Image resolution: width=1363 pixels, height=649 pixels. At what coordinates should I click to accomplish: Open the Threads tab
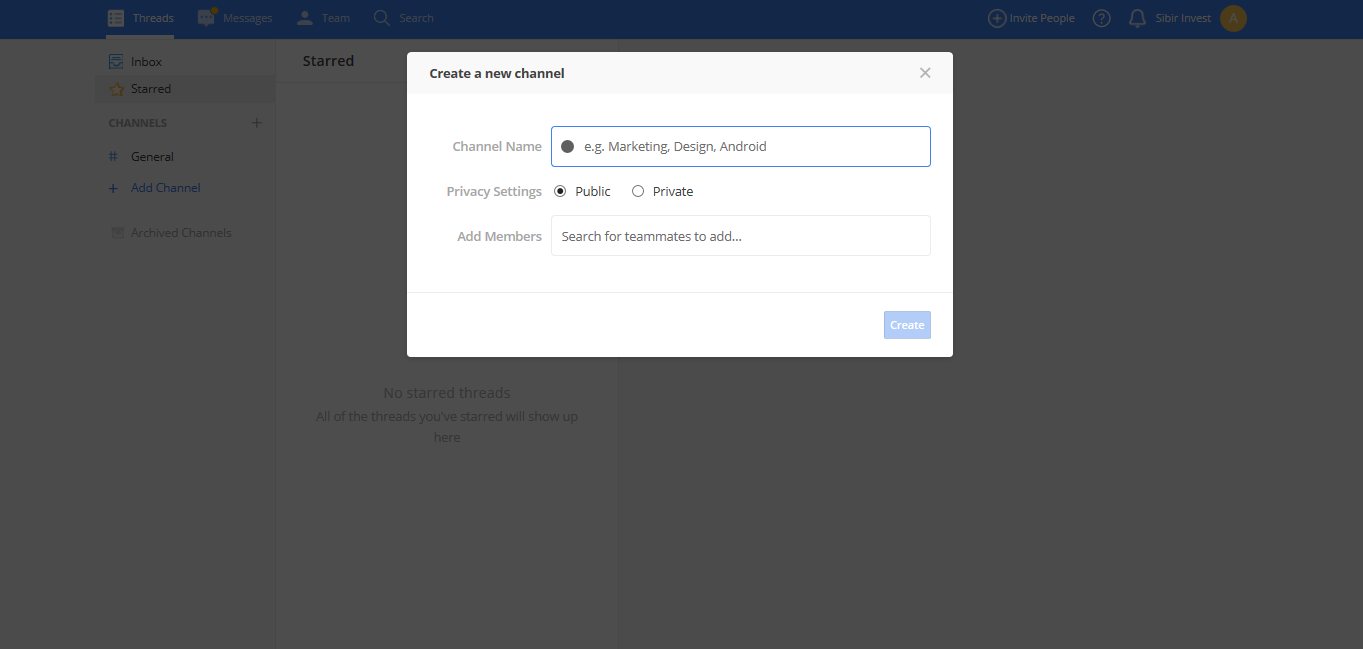pyautogui.click(x=140, y=18)
